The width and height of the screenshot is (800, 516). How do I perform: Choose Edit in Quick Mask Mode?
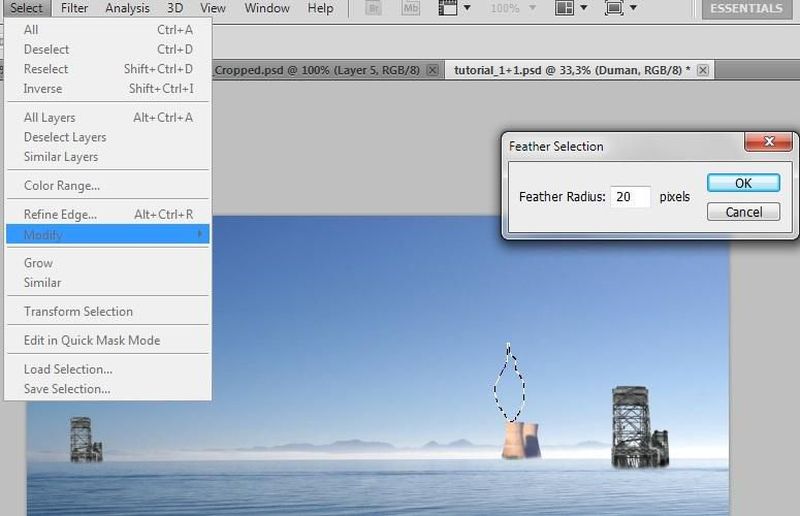(92, 340)
